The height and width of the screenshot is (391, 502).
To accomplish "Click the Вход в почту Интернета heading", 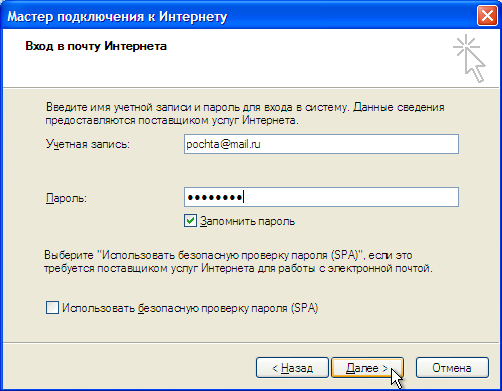I will pyautogui.click(x=96, y=46).
